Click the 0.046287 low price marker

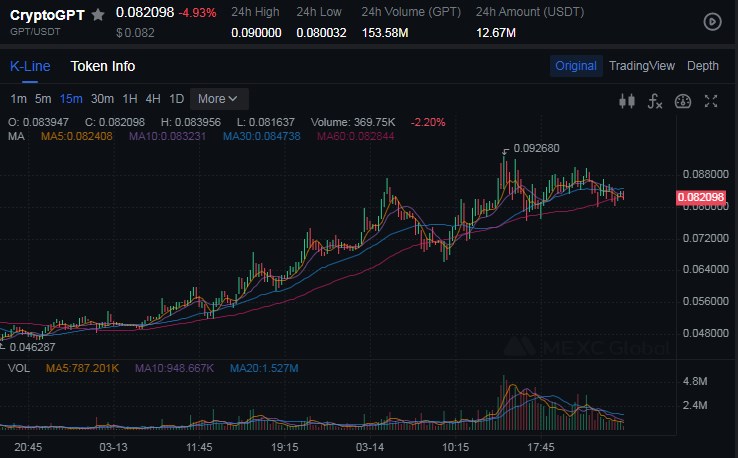point(32,347)
